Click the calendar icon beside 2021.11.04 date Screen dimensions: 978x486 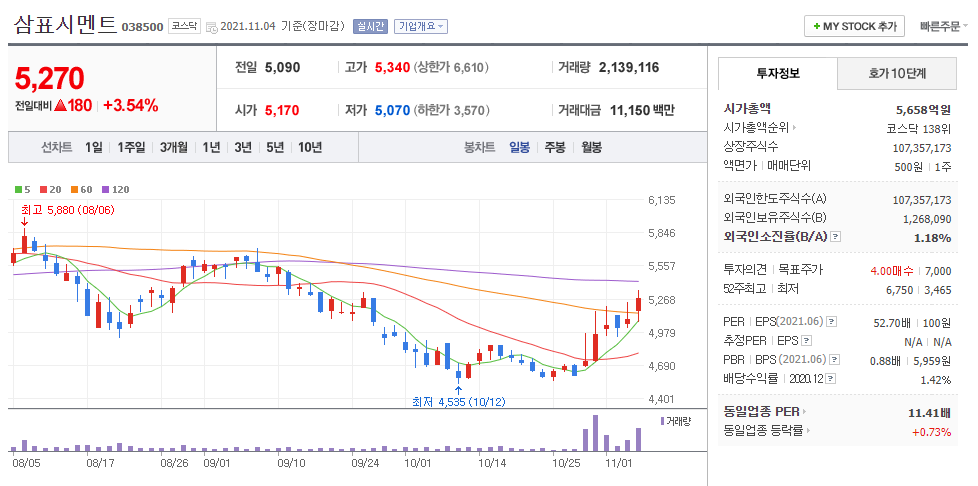click(211, 27)
